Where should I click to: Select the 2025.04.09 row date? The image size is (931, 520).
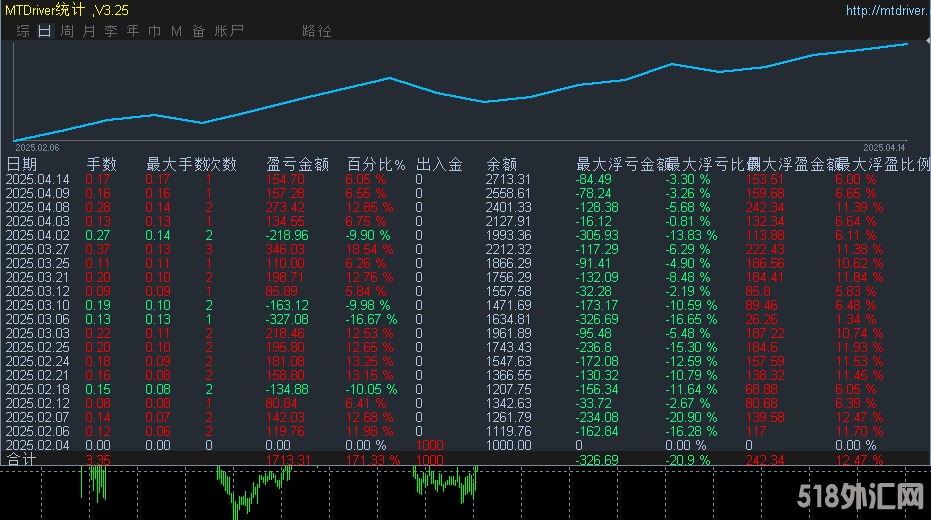point(37,194)
